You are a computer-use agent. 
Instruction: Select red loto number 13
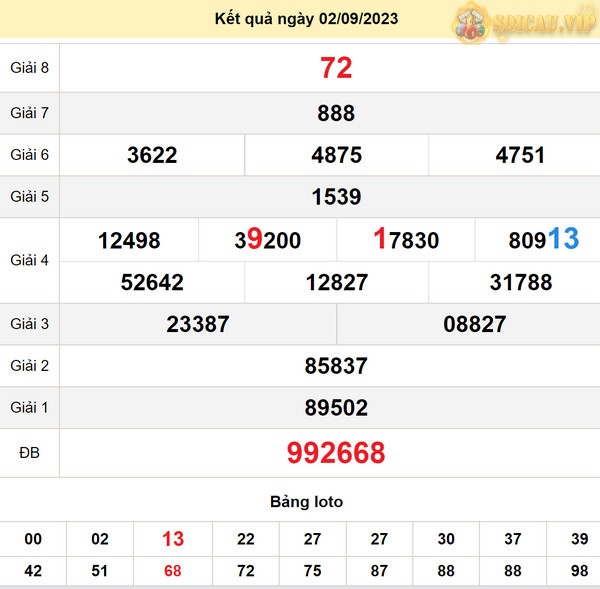[173, 539]
